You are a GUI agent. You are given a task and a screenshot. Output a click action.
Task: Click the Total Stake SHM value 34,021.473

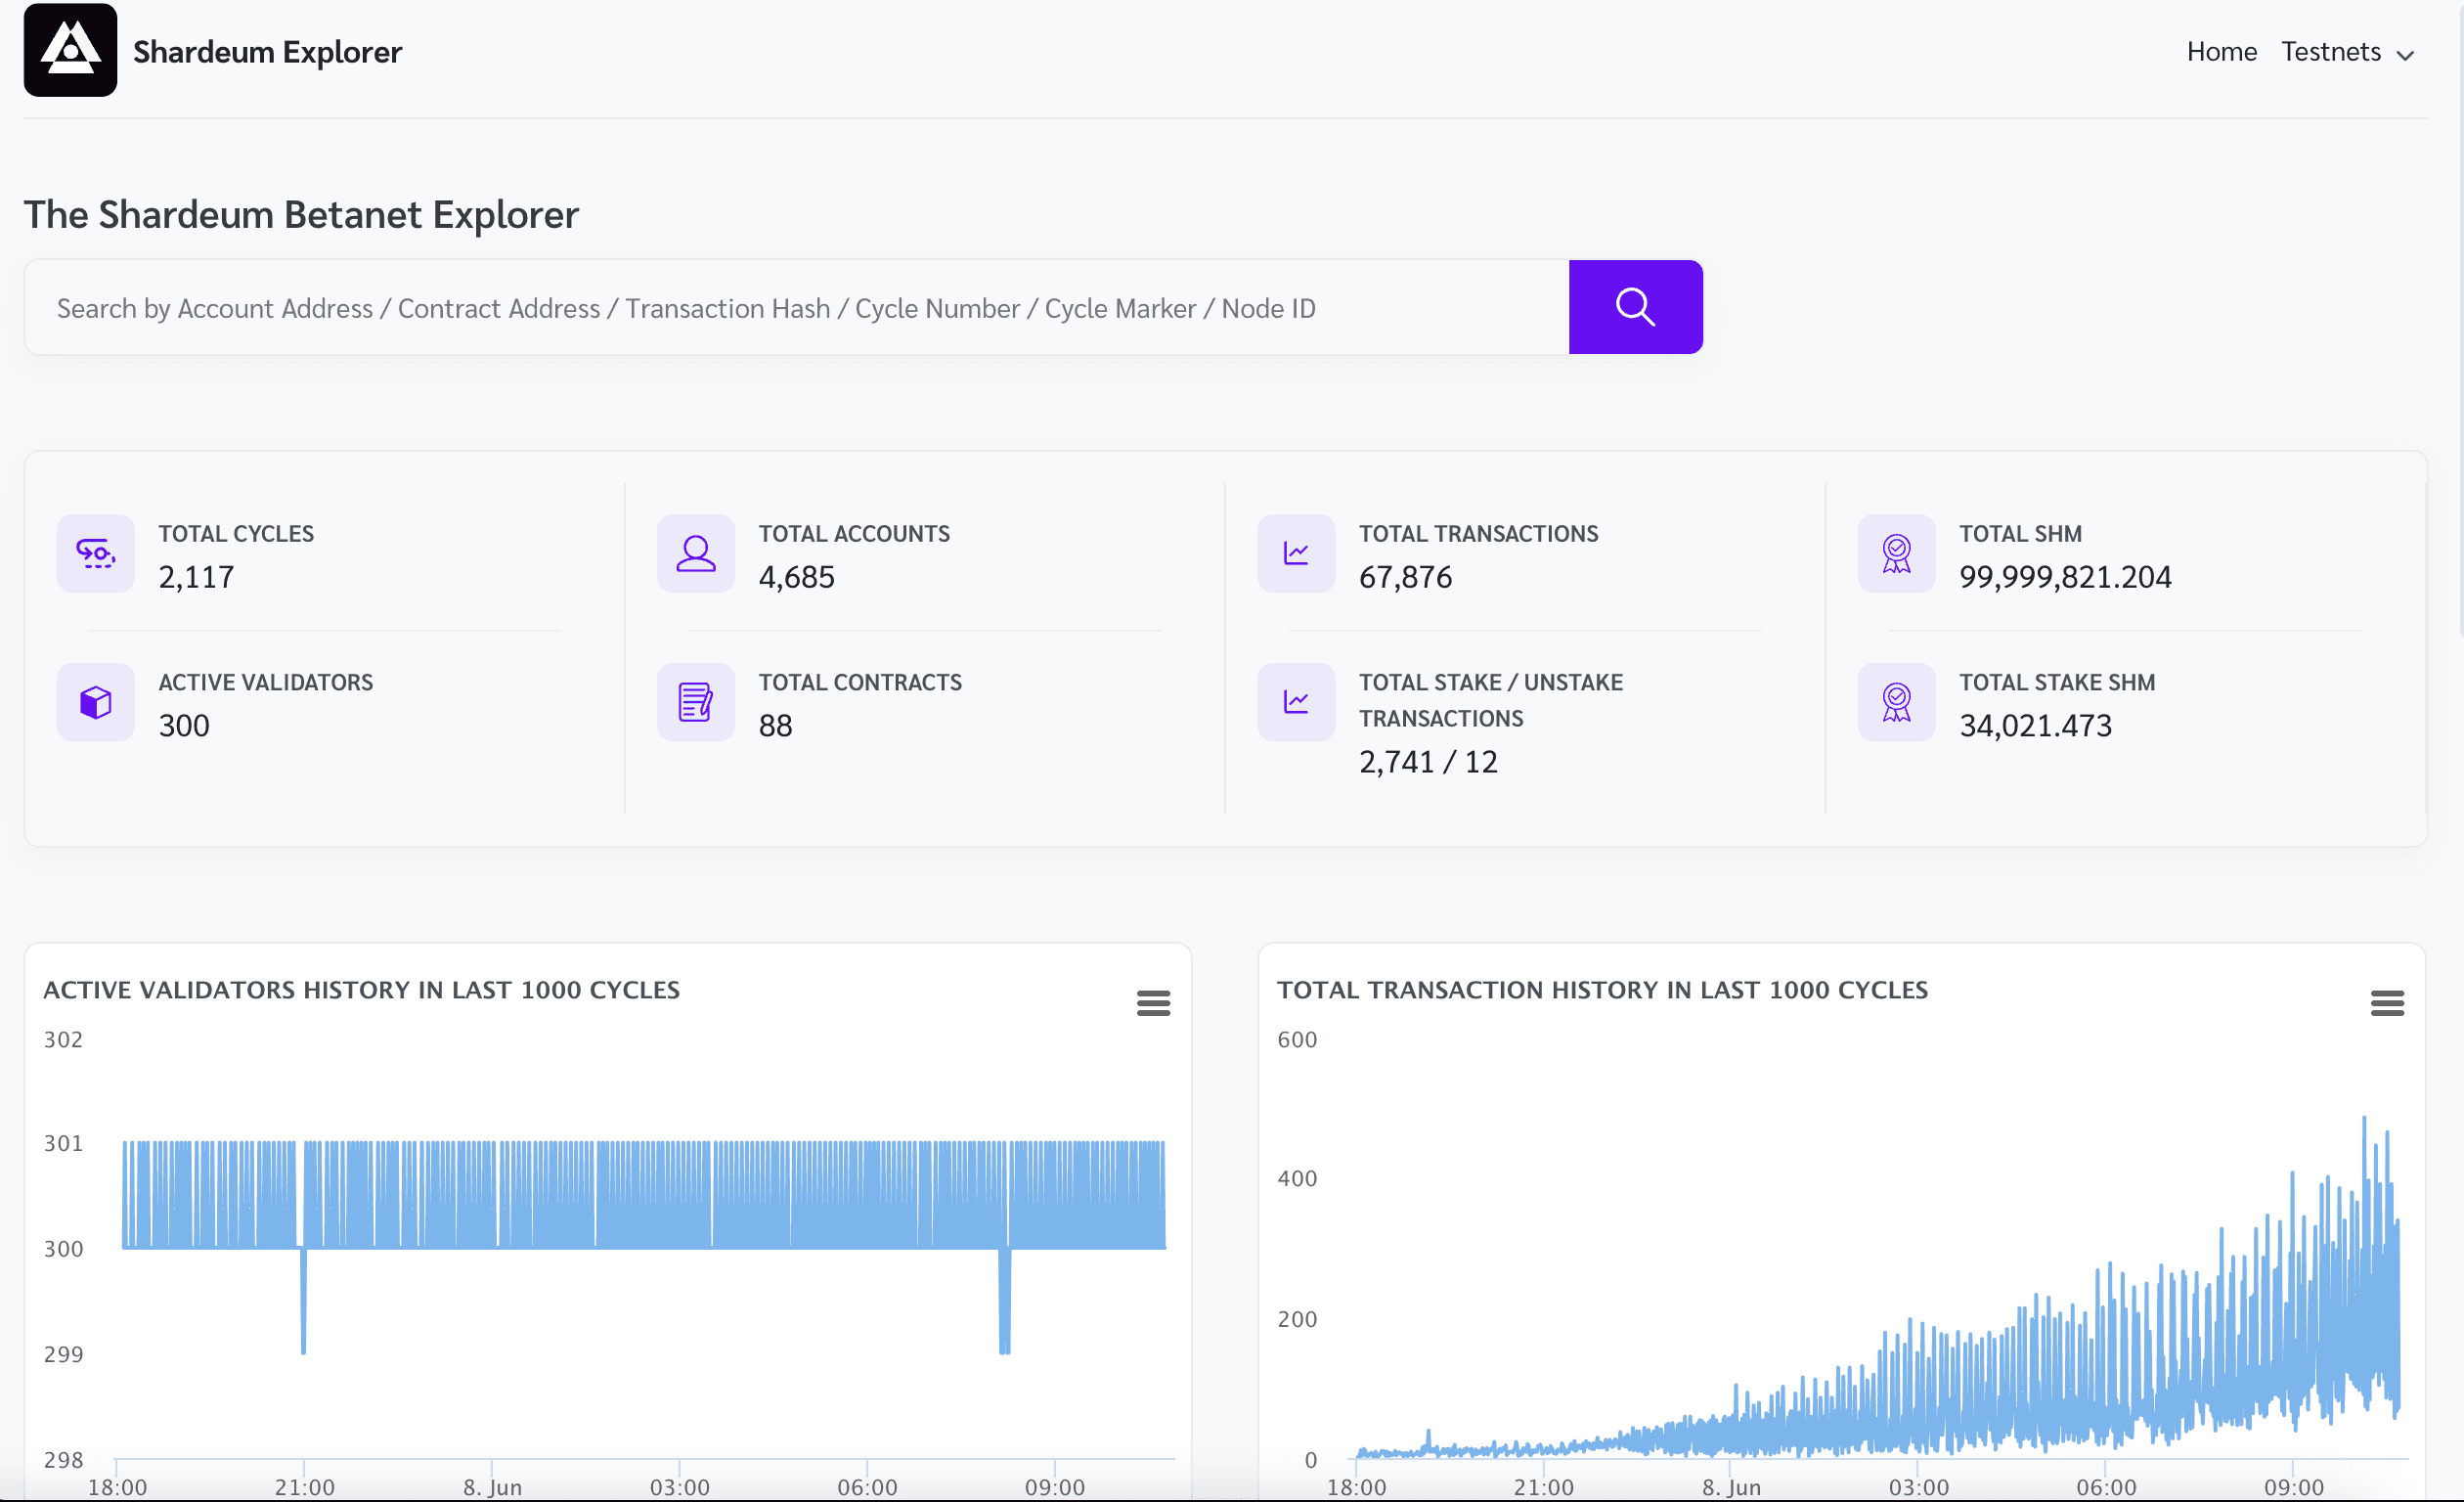[x=2035, y=725]
